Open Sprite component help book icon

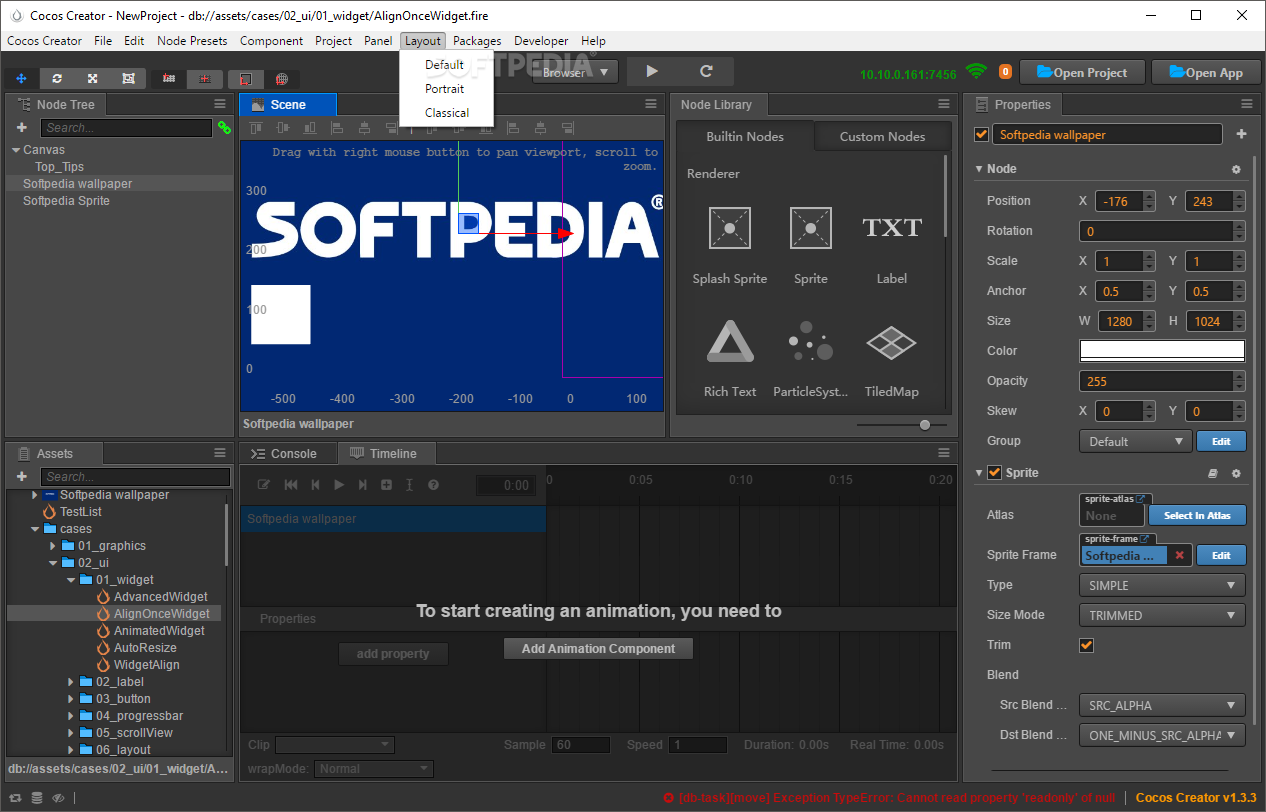pos(1213,474)
